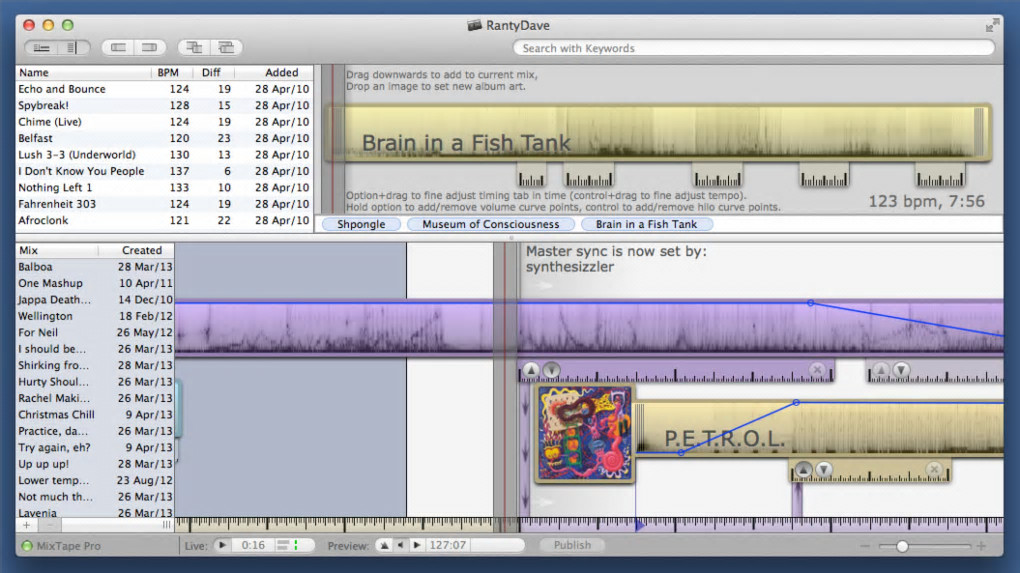The width and height of the screenshot is (1020, 573).
Task: Toggle the live level indicator button
Action: point(286,546)
